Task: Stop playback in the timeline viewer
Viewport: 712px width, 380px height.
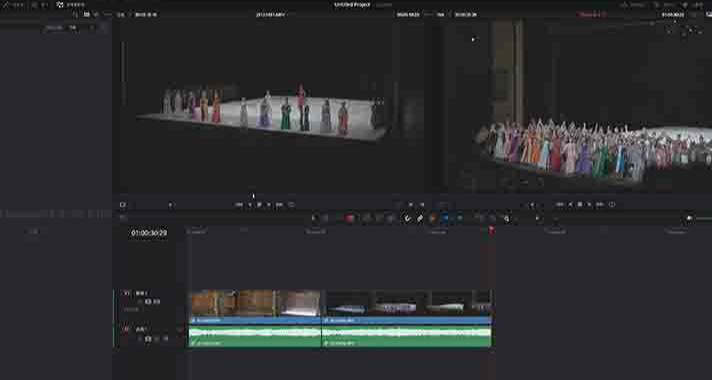Action: coord(580,205)
